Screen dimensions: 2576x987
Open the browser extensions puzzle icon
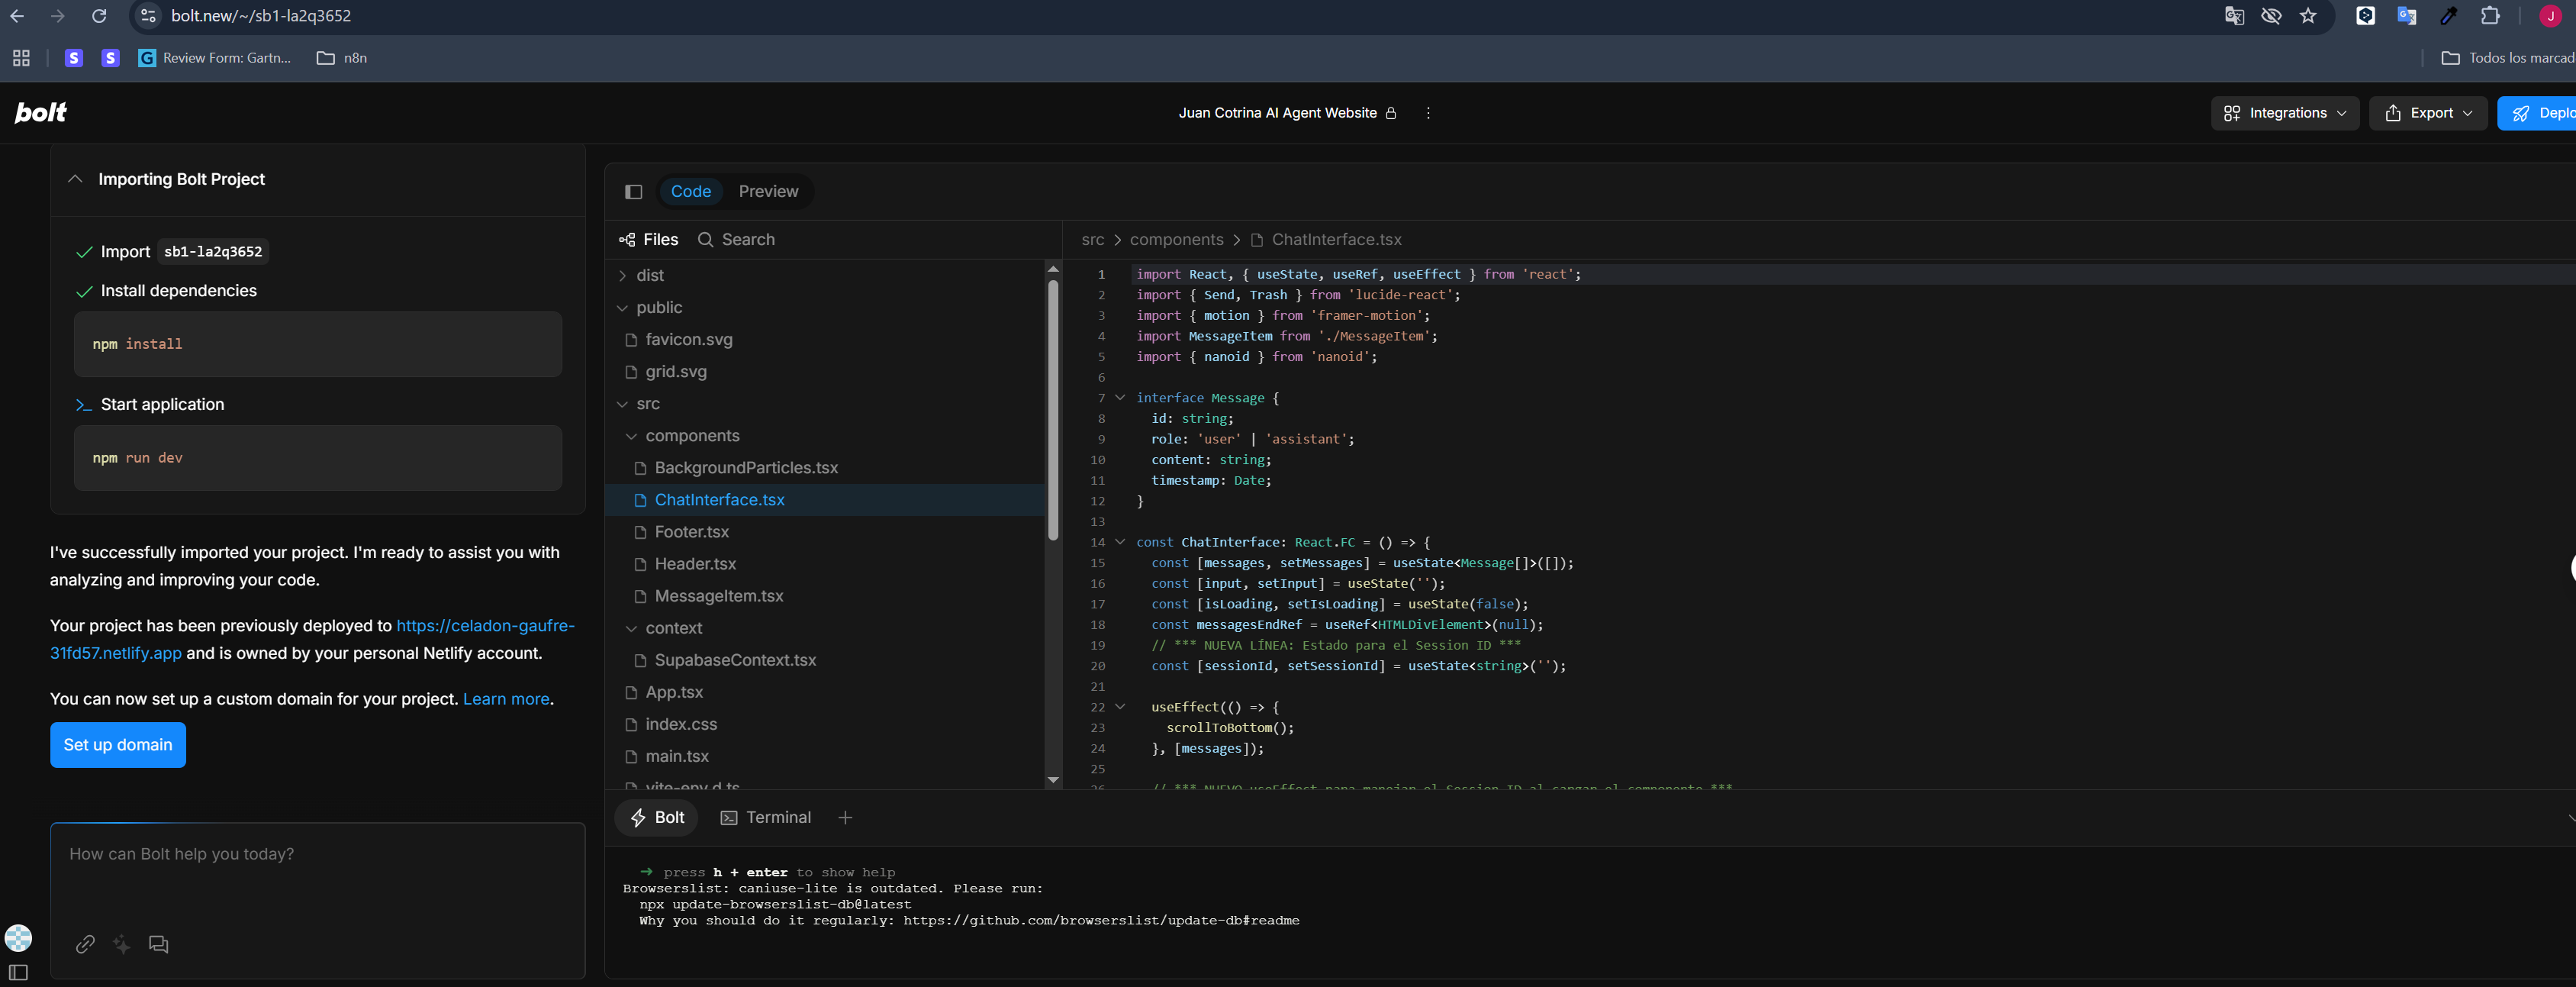[2490, 16]
